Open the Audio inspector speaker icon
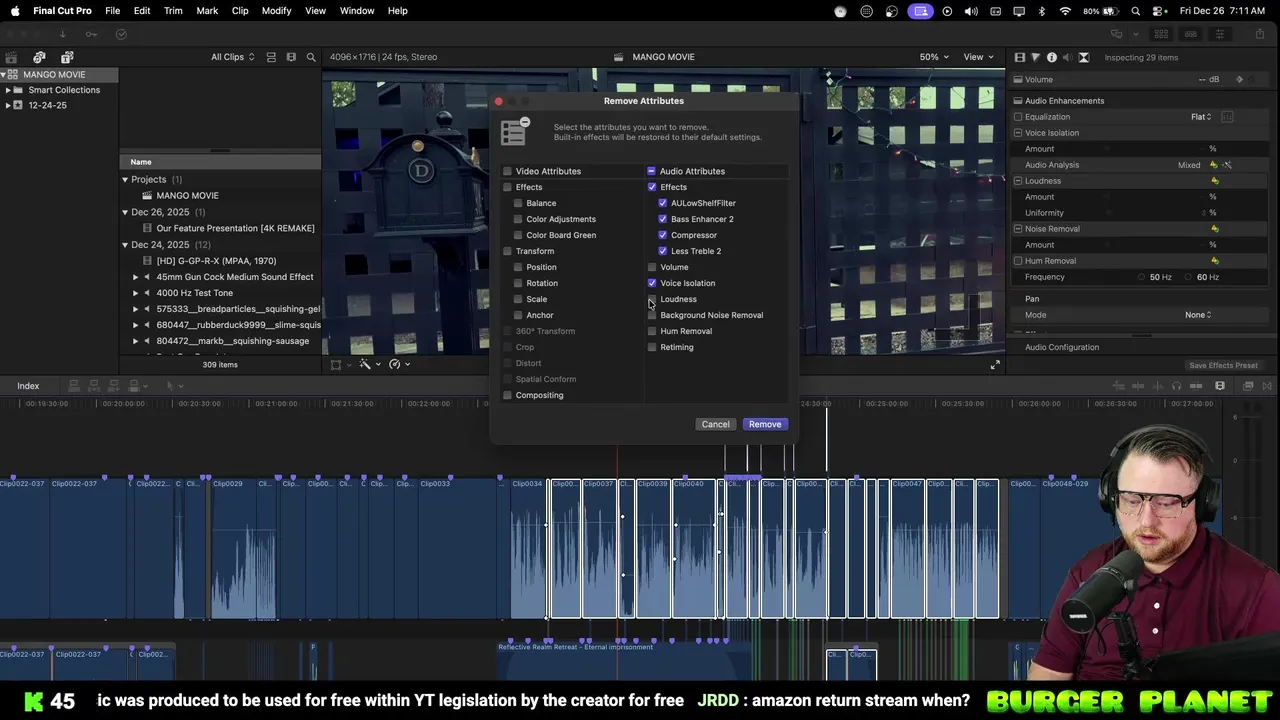Screen dimensions: 1280x720 click(x=1068, y=57)
